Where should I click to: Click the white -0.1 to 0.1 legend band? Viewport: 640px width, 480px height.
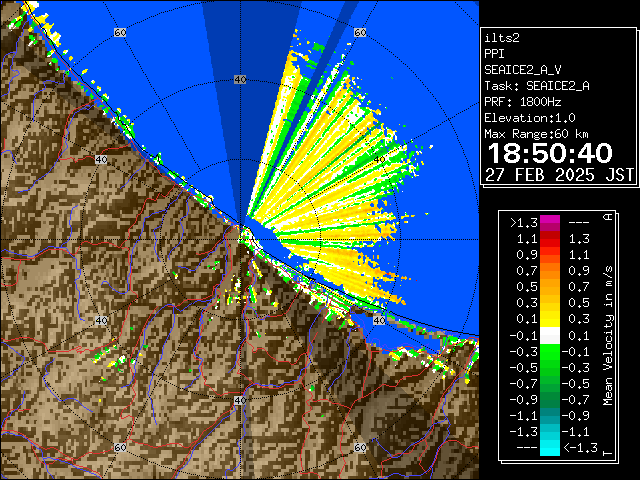point(550,336)
